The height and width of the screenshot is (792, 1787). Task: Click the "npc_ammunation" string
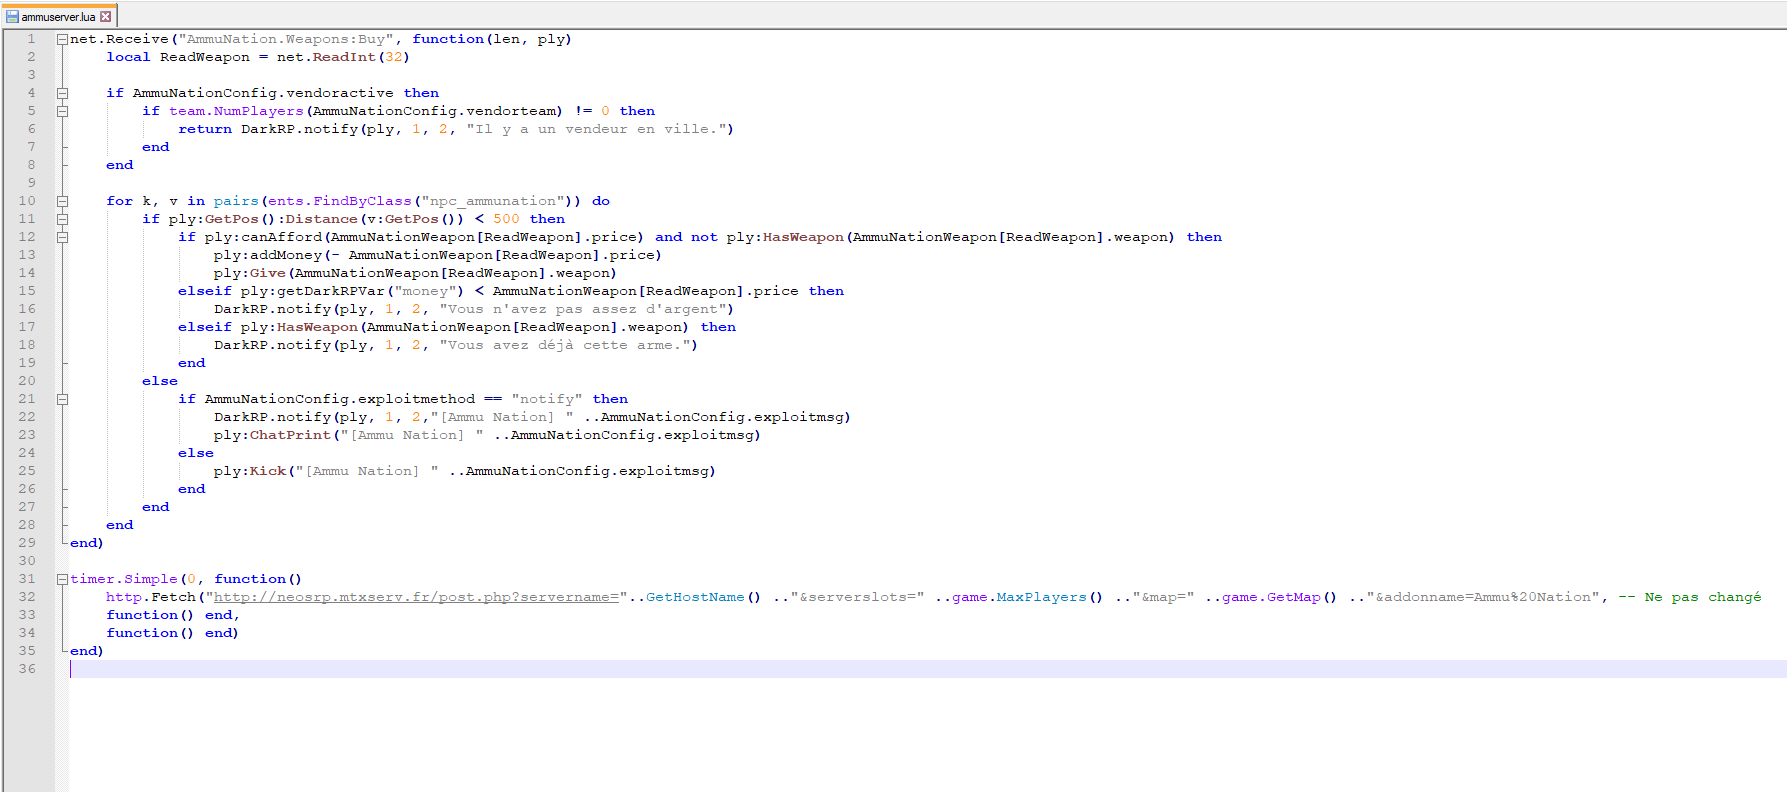point(493,201)
